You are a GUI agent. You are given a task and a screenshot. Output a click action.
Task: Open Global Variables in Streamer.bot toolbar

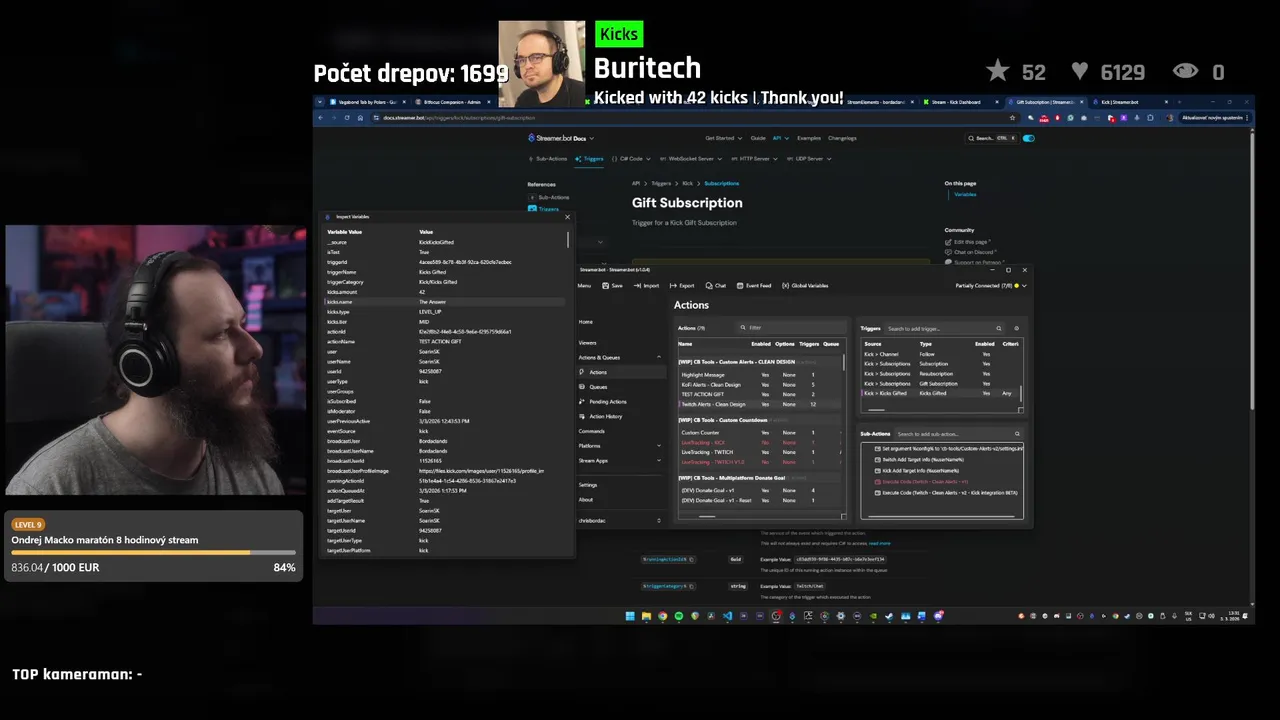(805, 286)
